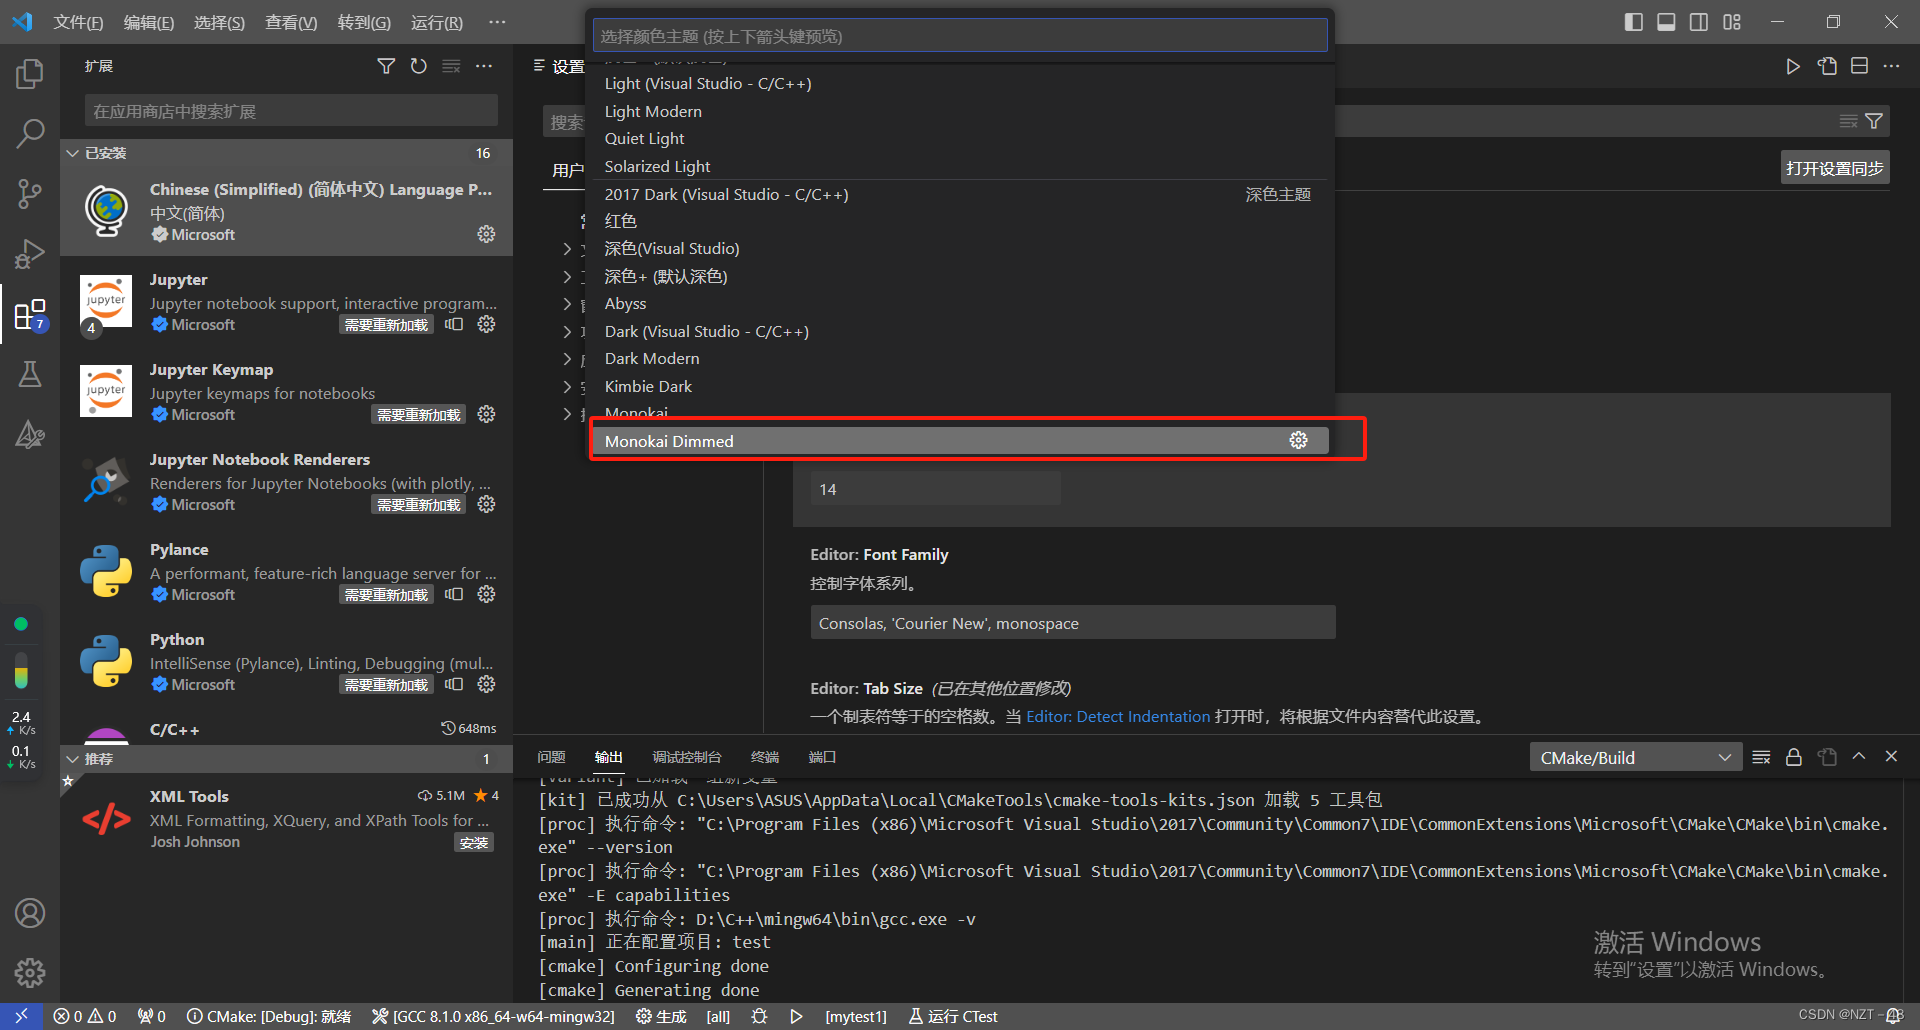Viewport: 1920px width, 1030px height.
Task: Toggle output scroll lock
Action: coord(1794,757)
